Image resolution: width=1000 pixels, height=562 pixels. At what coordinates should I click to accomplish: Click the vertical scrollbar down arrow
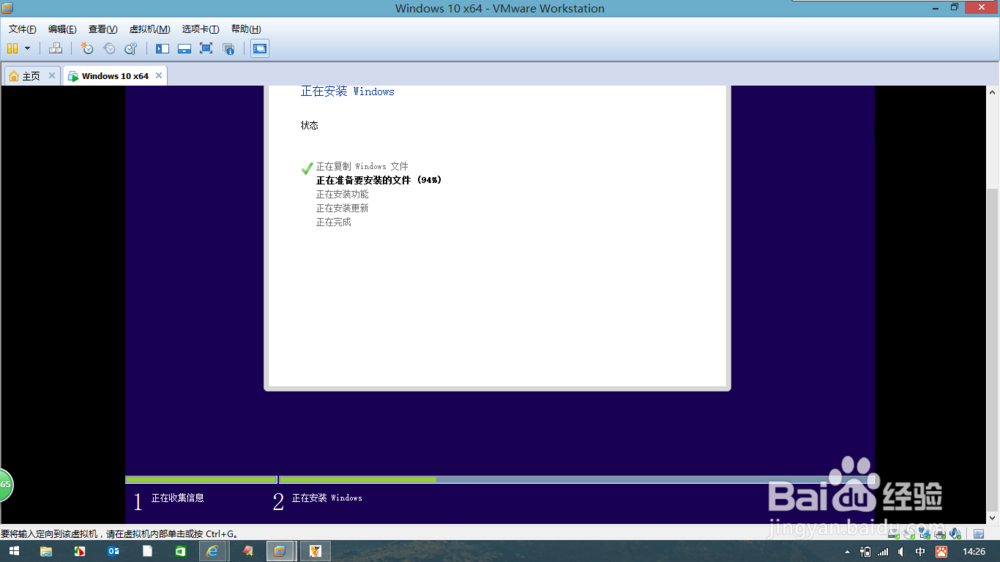pyautogui.click(x=992, y=518)
